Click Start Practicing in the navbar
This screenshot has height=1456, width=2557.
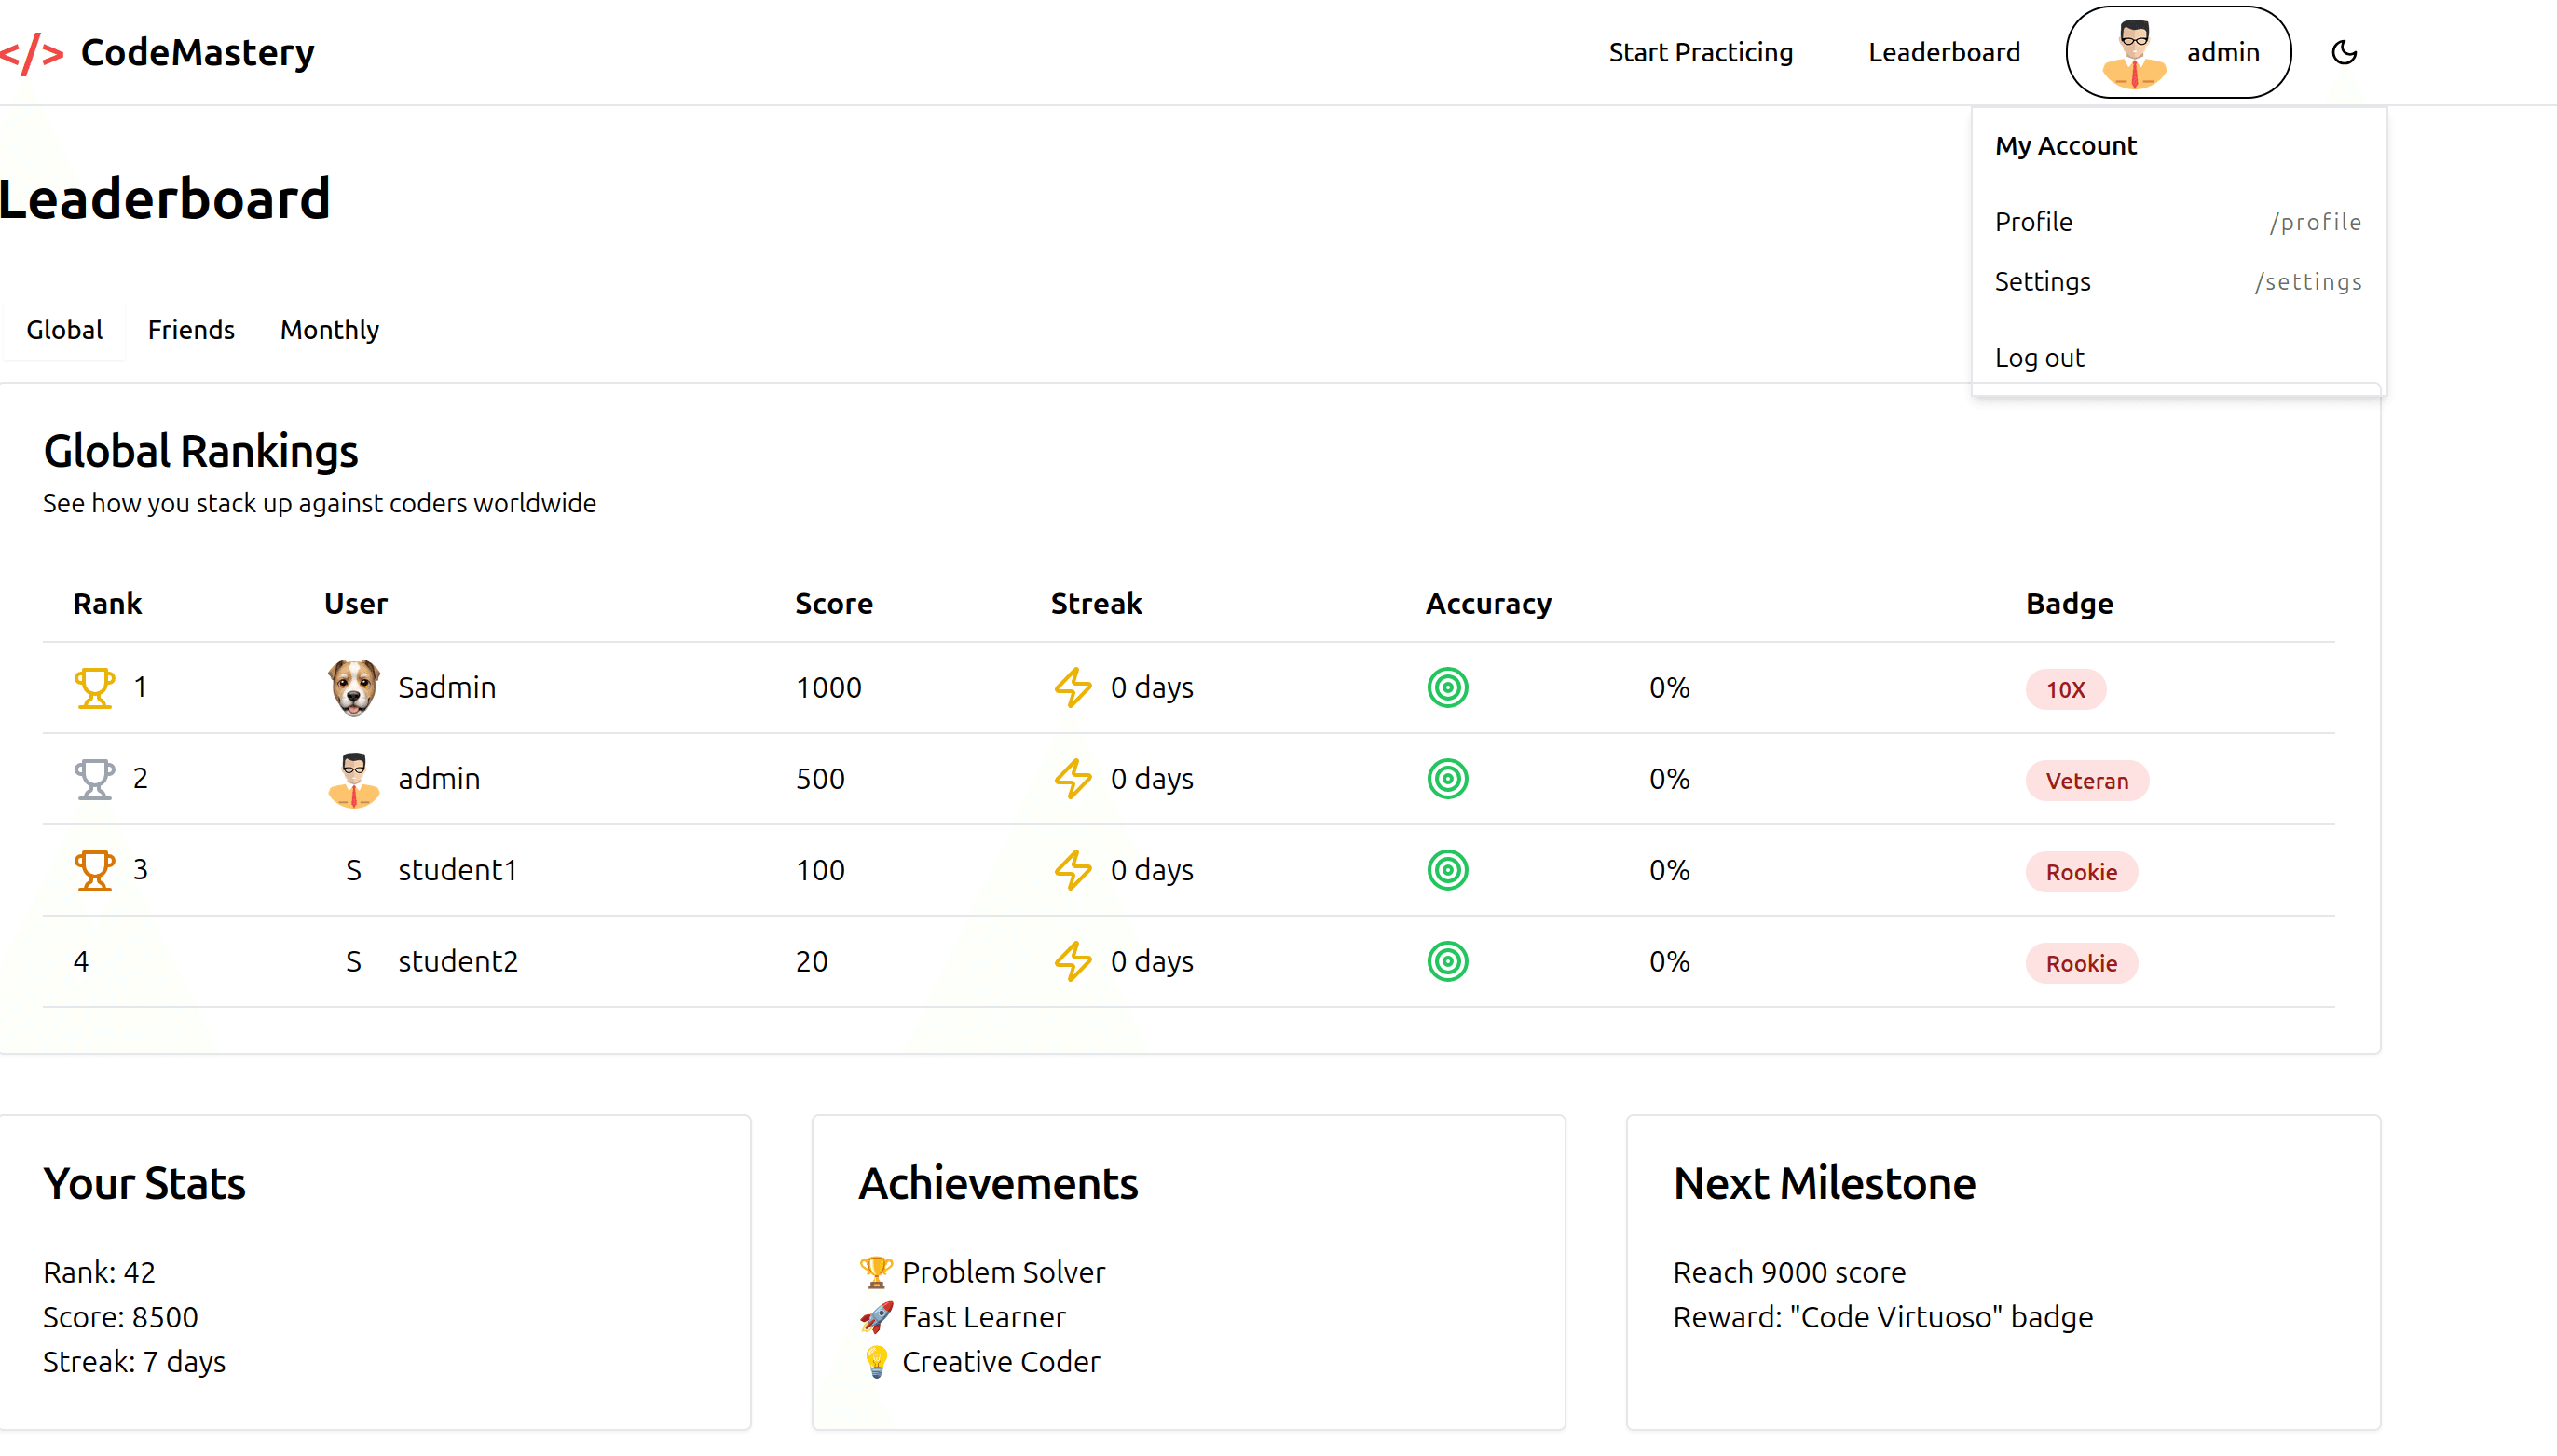click(x=1701, y=52)
